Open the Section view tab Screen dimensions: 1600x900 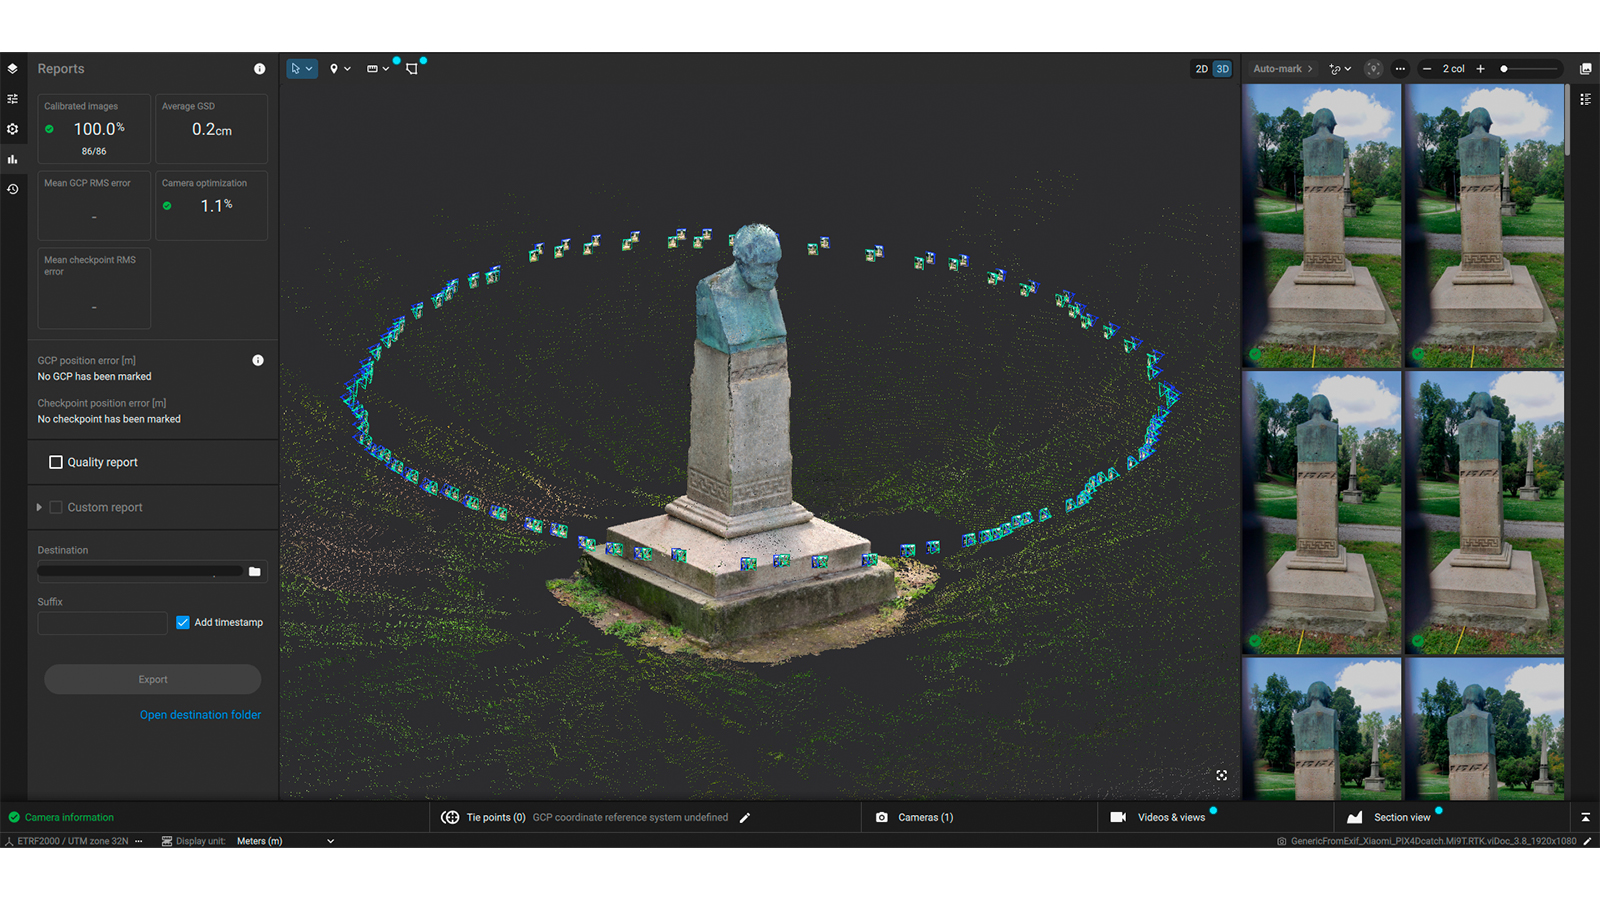click(1389, 817)
